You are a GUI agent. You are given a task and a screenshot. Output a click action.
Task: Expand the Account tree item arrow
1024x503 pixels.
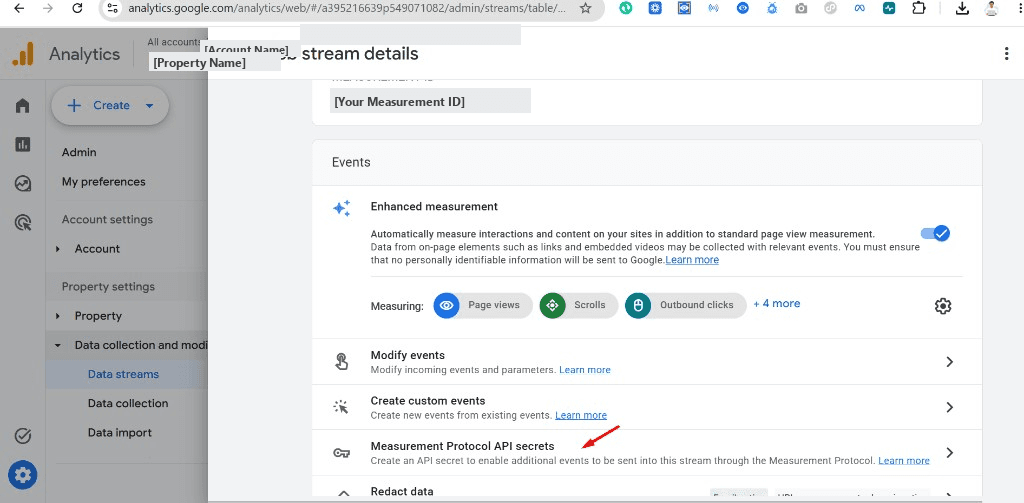pos(58,249)
